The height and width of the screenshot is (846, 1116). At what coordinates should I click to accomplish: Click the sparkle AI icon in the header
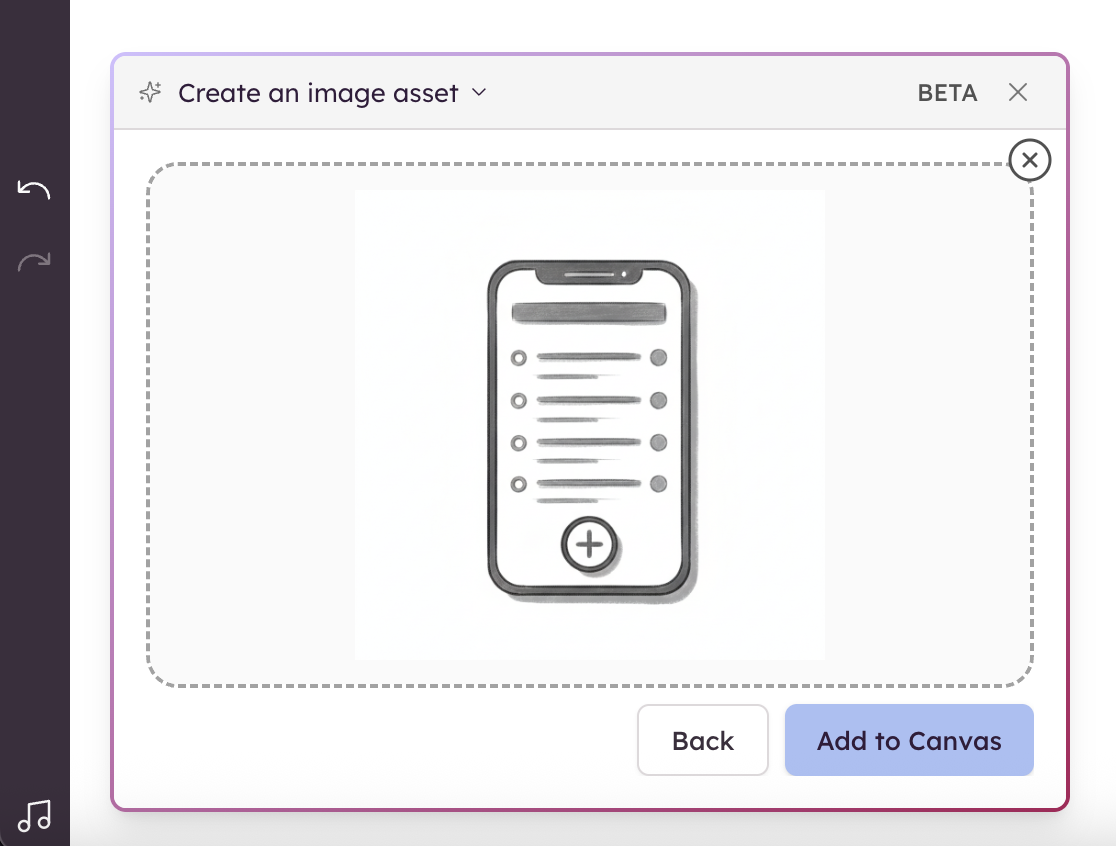tap(150, 93)
